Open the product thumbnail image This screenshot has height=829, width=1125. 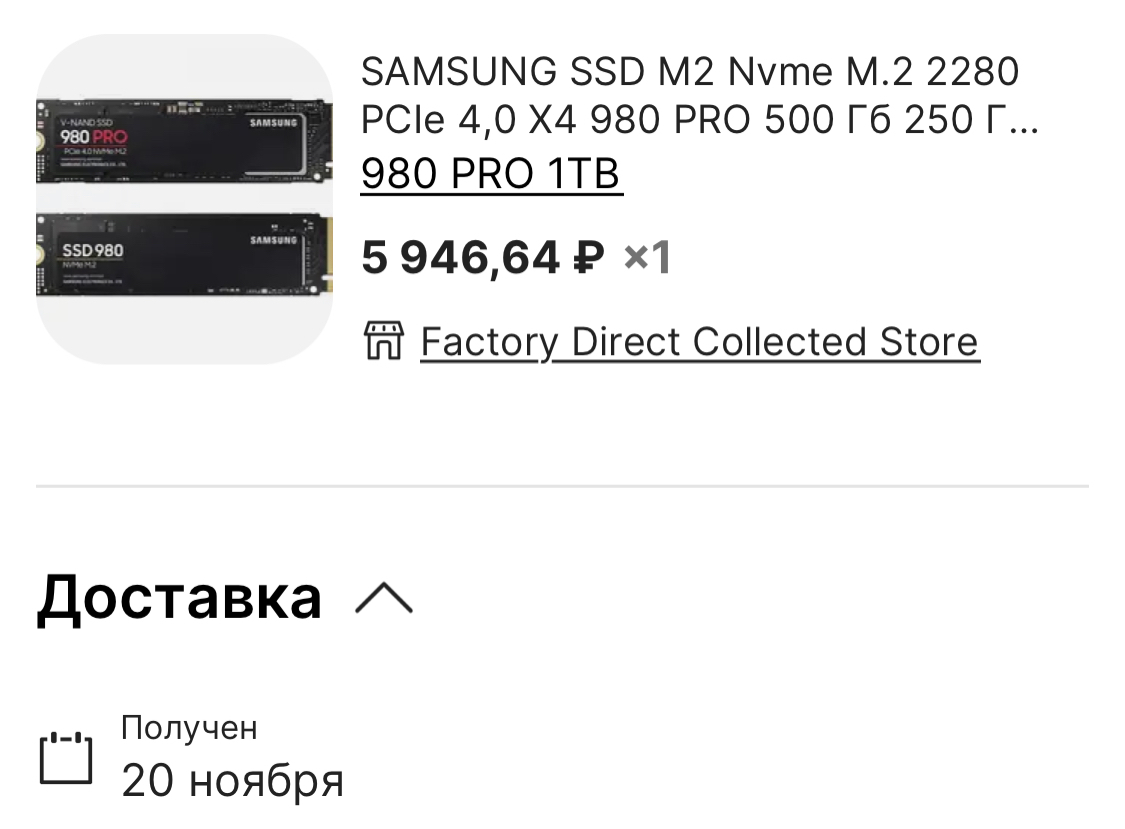tap(184, 199)
